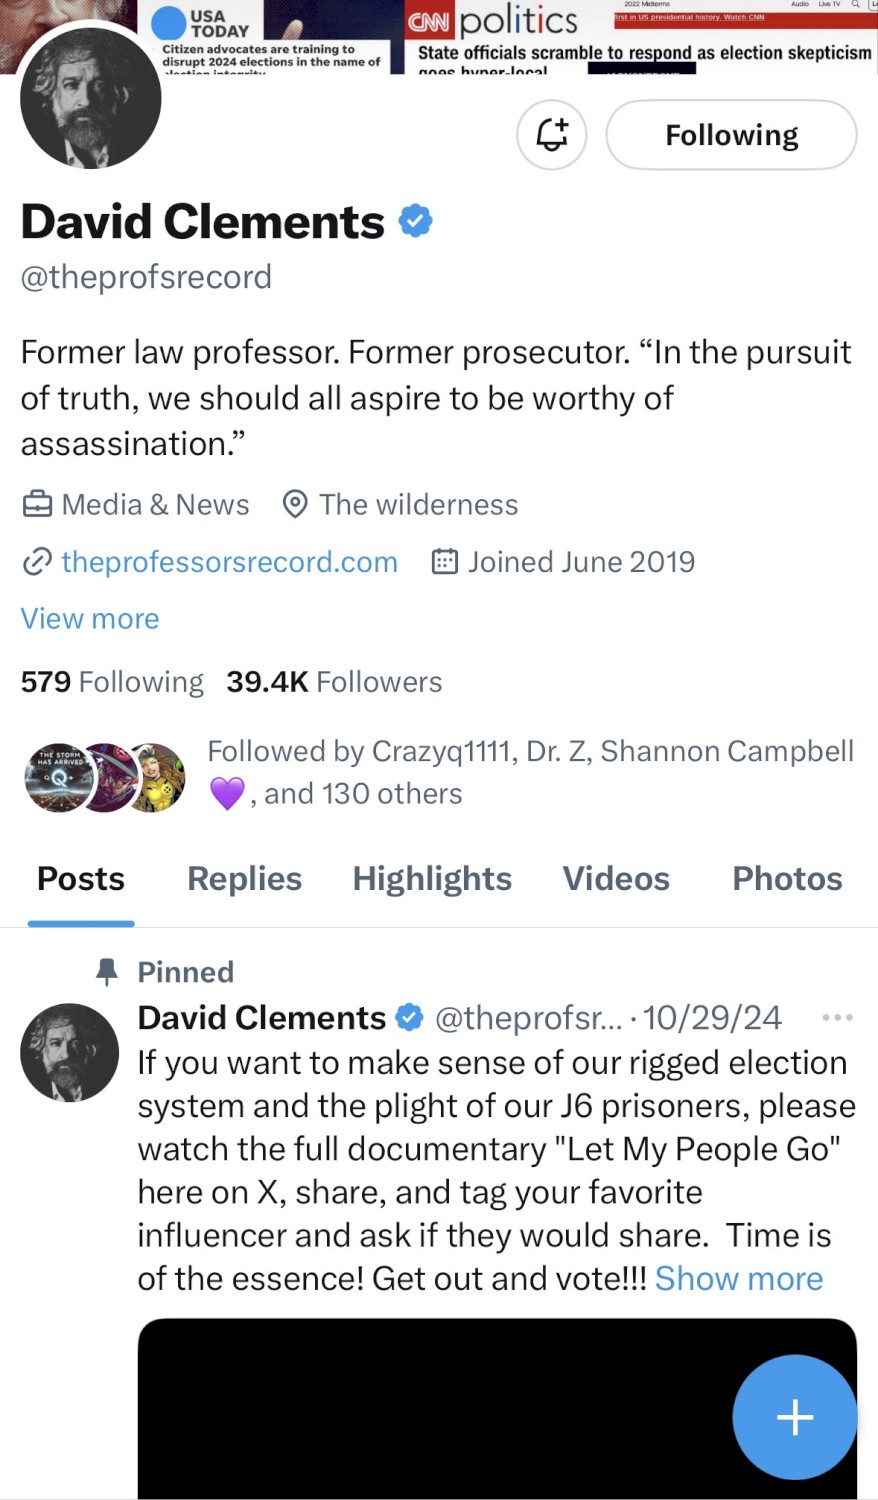Open the Photos tab
The width and height of the screenshot is (878, 1500).
click(x=787, y=879)
